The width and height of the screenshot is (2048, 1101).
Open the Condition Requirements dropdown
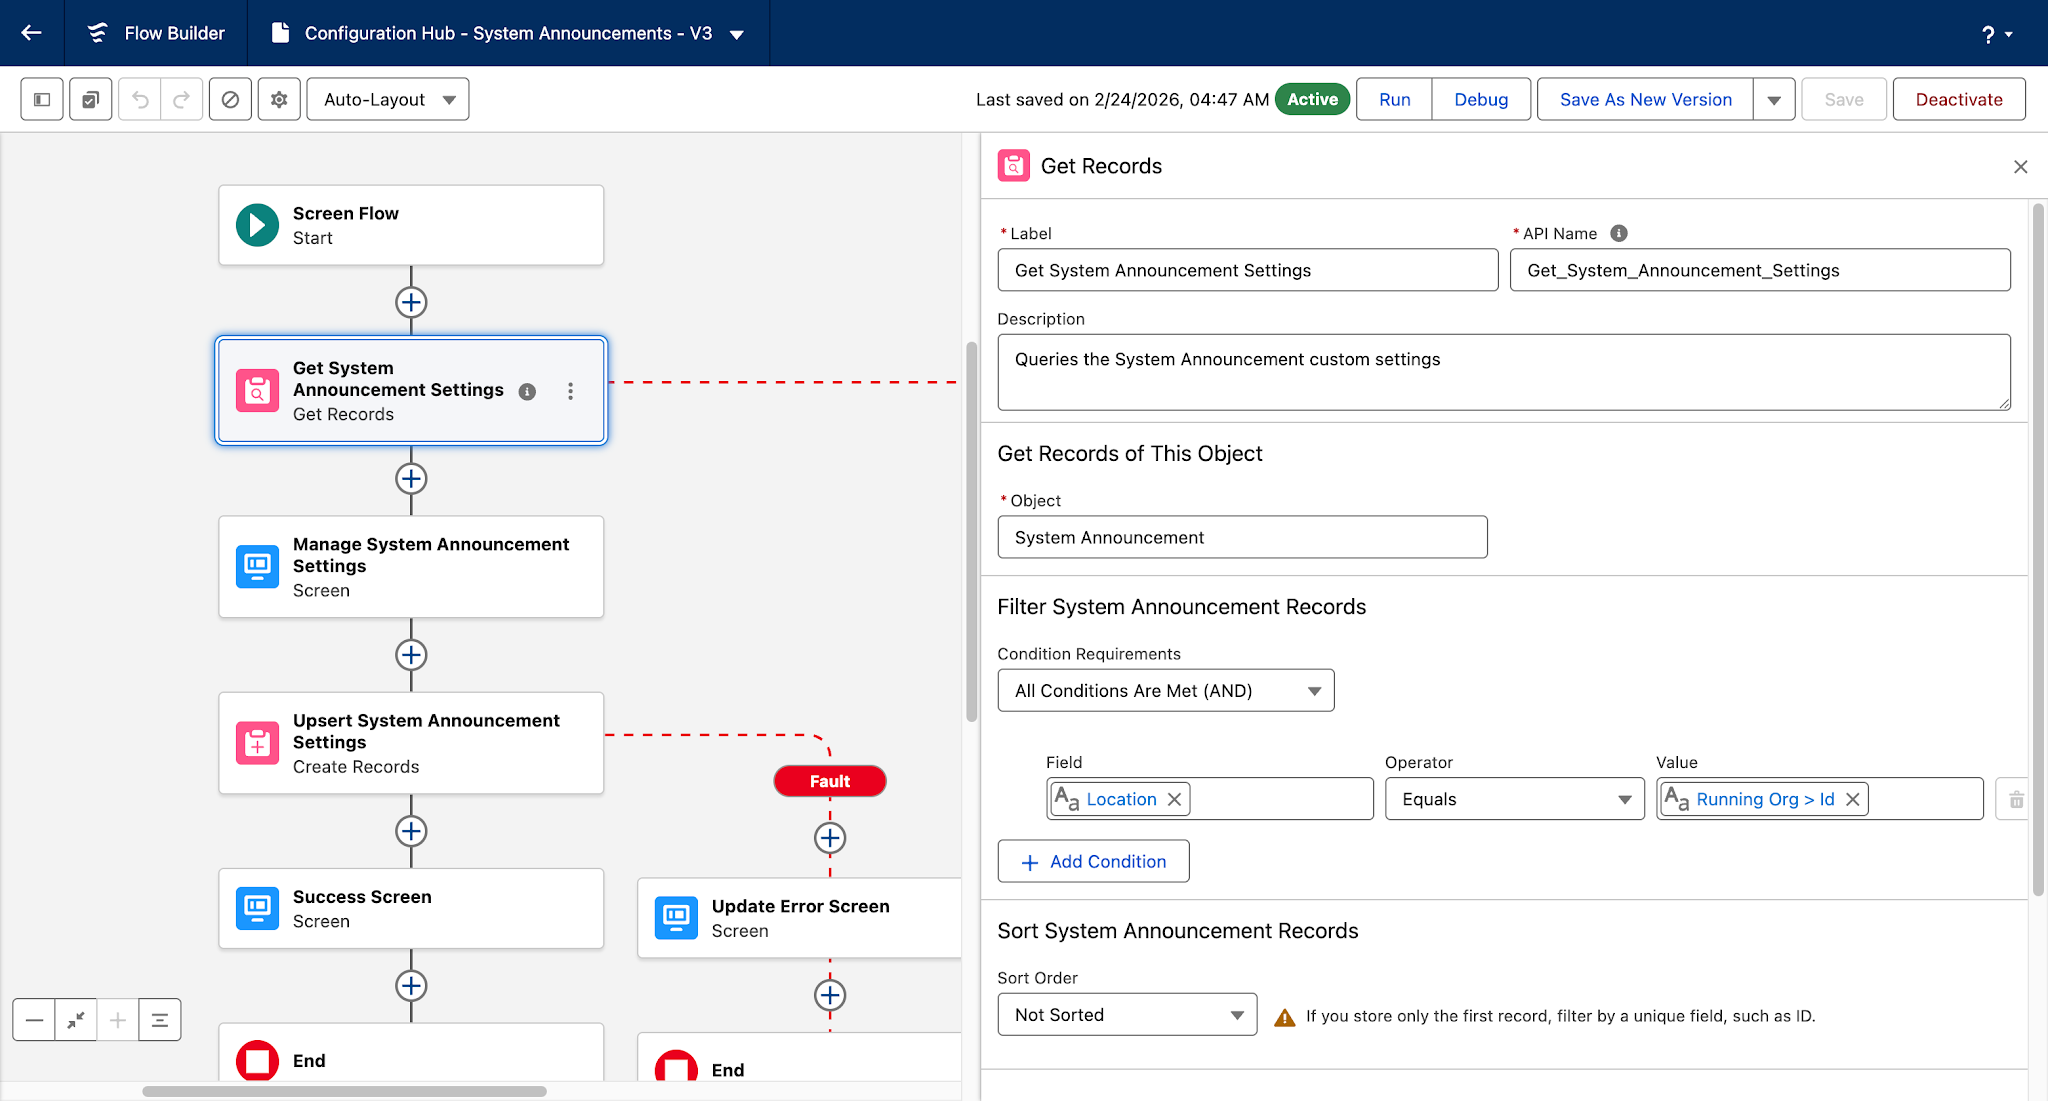pyautogui.click(x=1165, y=690)
